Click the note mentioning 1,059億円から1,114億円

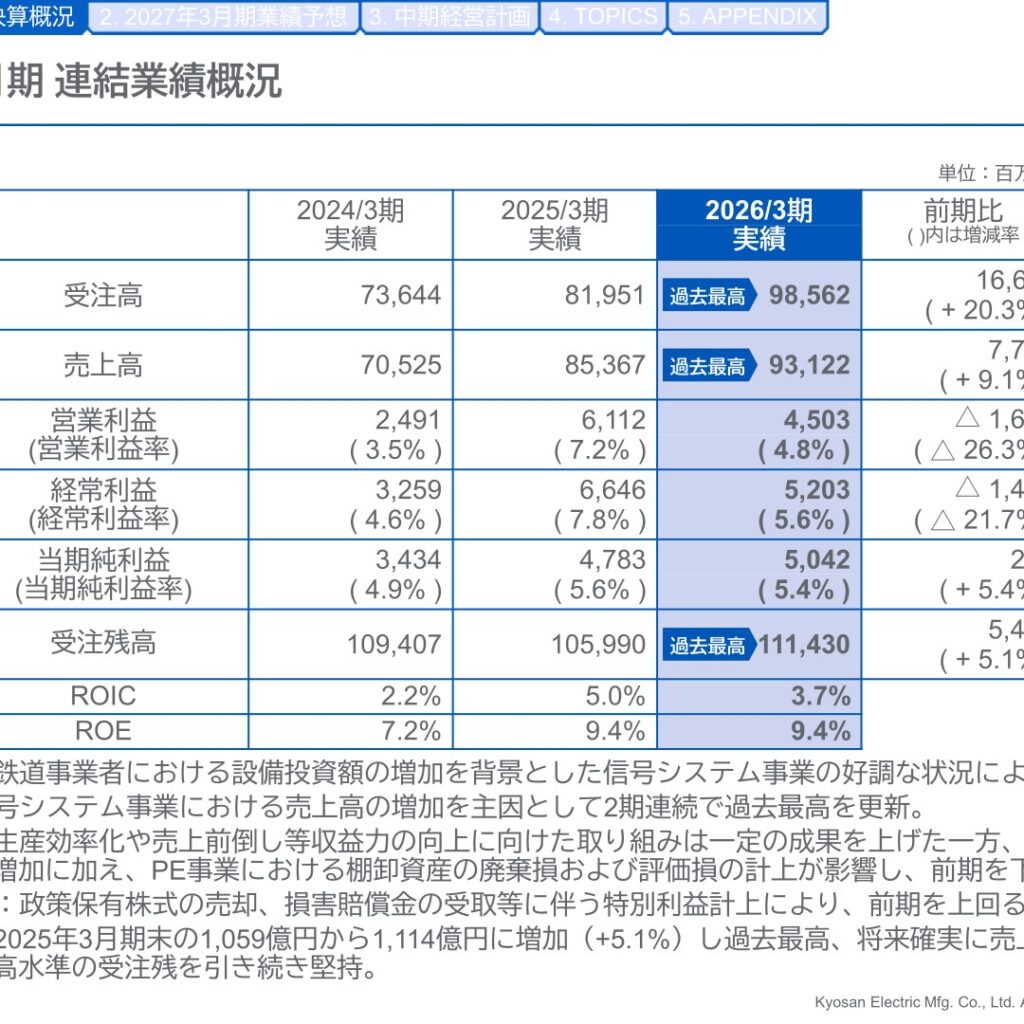point(512,940)
